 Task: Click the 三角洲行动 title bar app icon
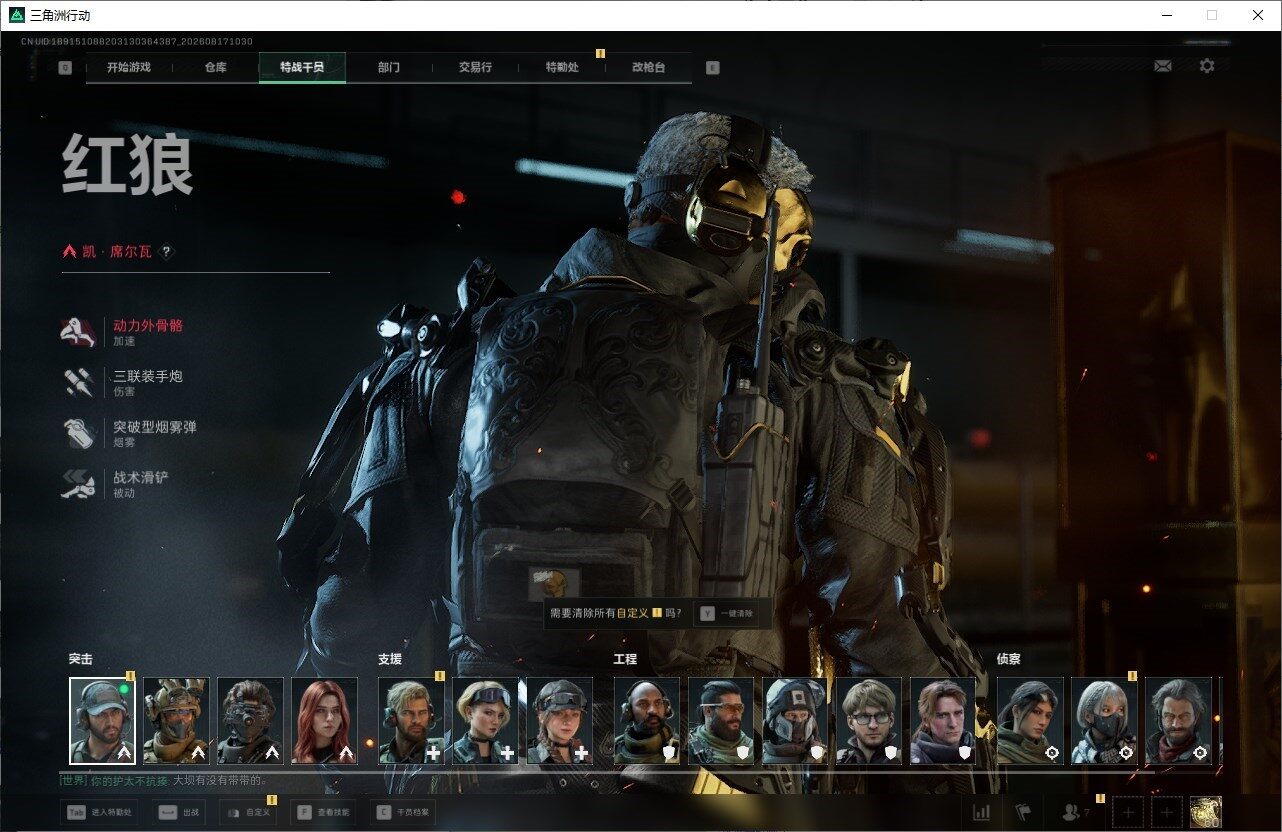[x=16, y=15]
